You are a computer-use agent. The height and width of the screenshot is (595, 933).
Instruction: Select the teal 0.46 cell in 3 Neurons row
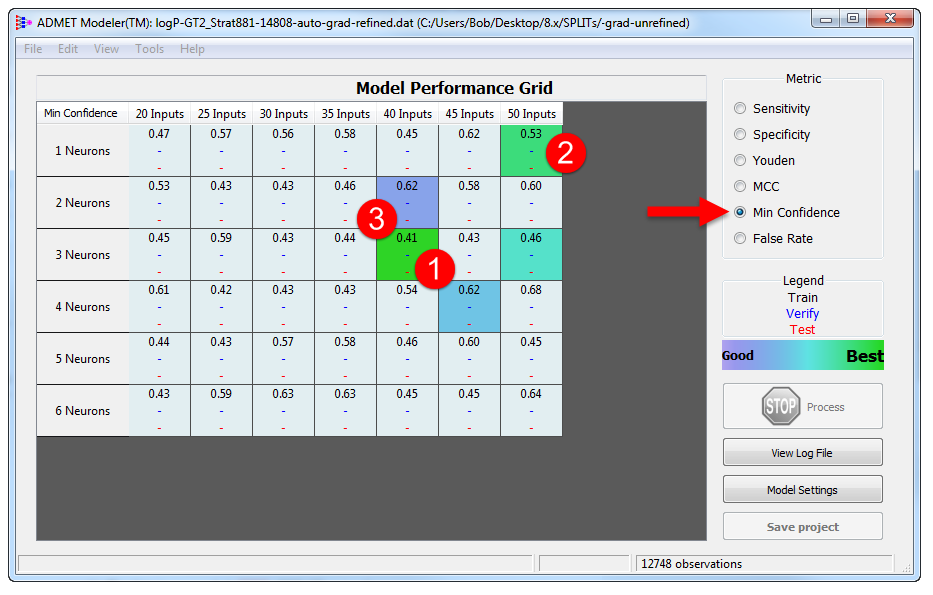(x=531, y=255)
